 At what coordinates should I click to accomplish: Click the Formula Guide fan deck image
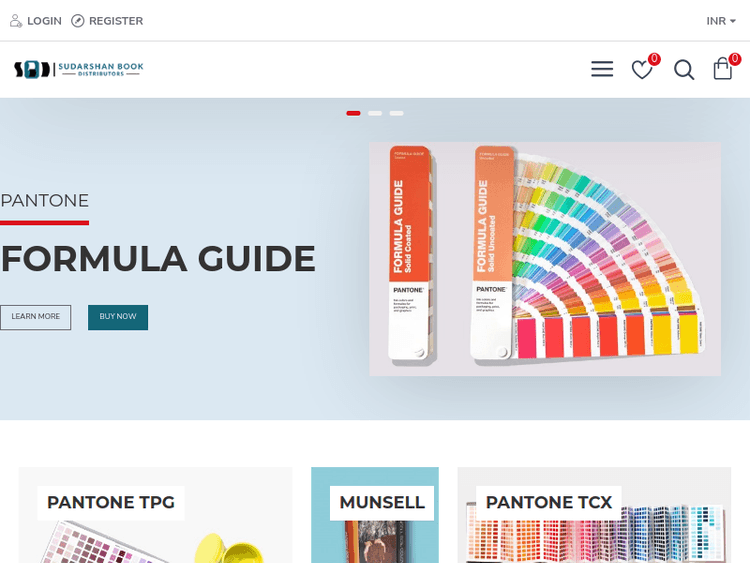(545, 259)
